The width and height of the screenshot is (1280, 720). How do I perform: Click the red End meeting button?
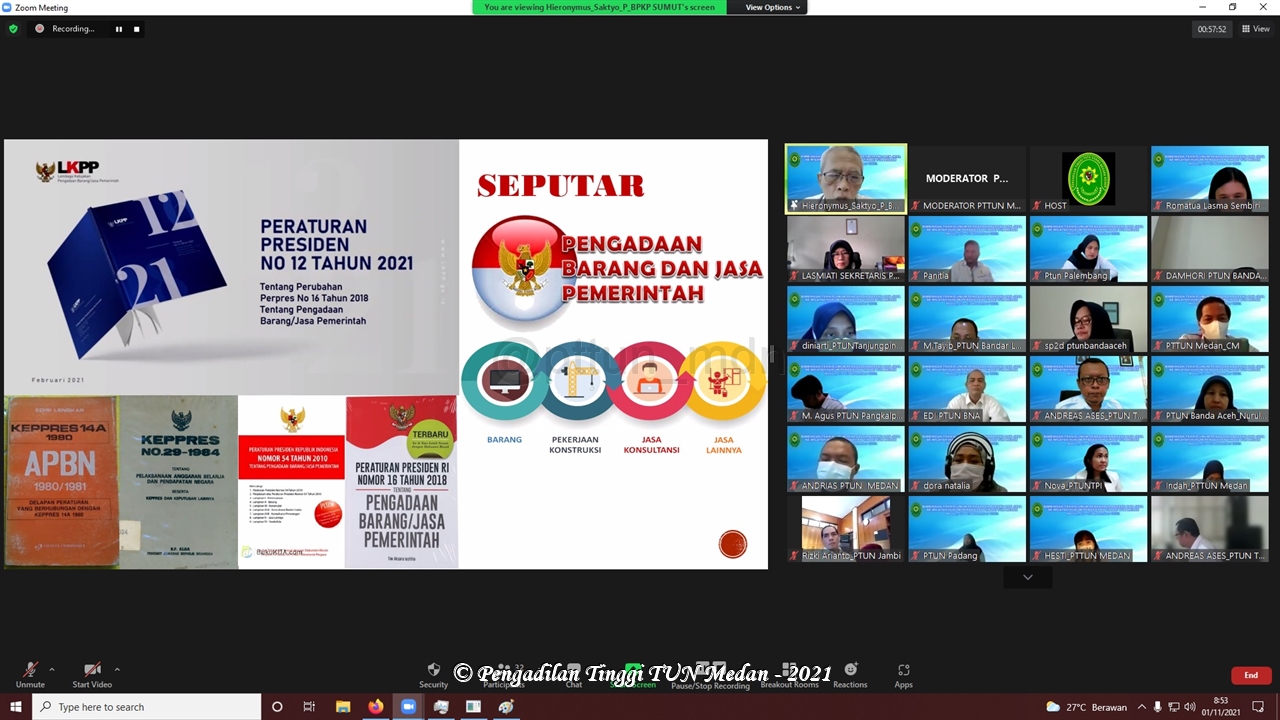click(1250, 675)
